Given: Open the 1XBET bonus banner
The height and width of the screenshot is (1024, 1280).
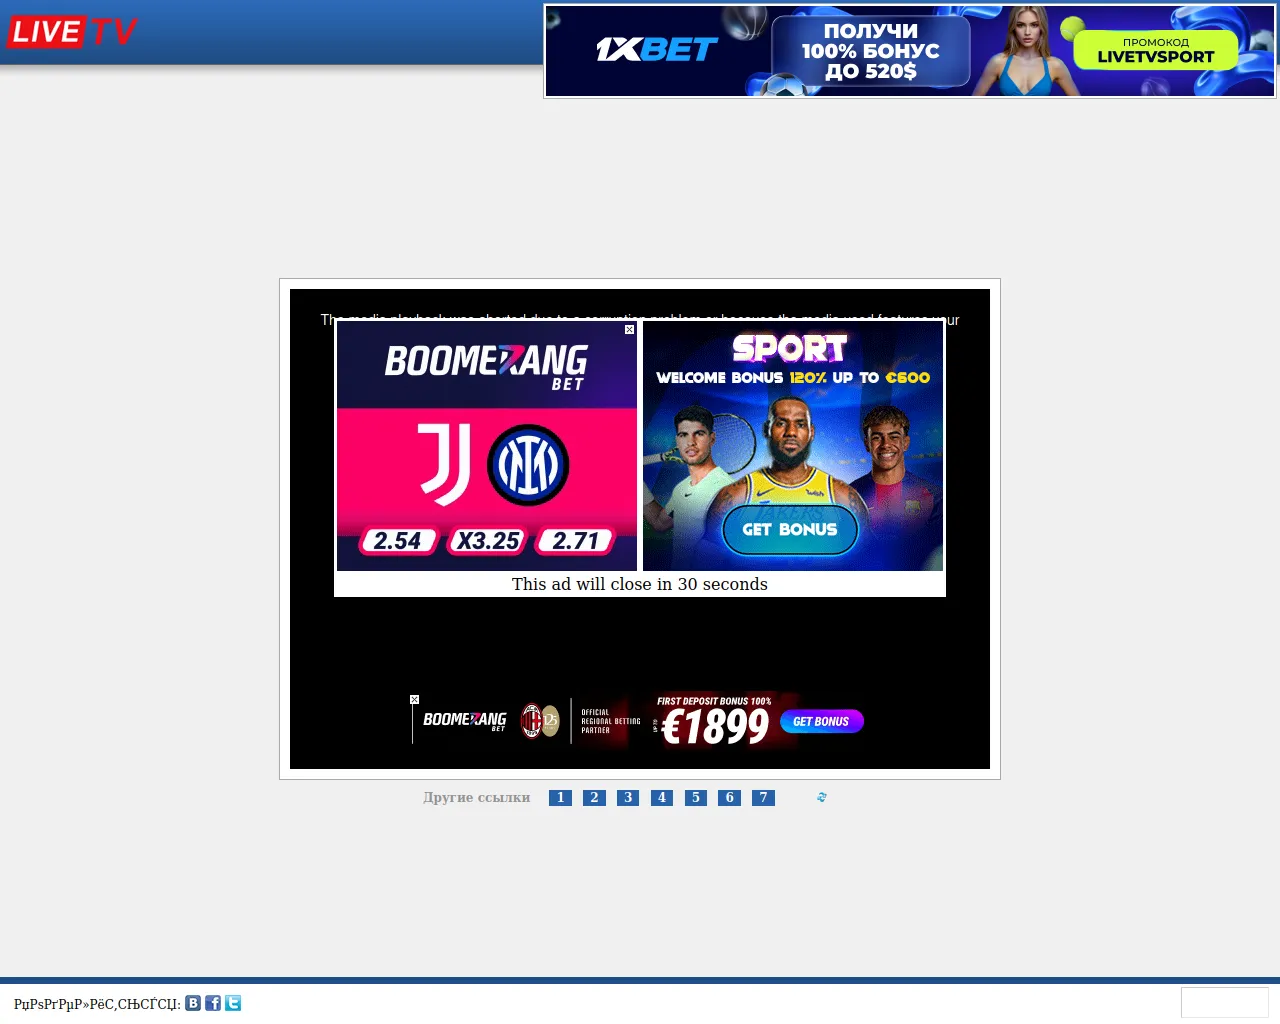Looking at the screenshot, I should tap(910, 51).
